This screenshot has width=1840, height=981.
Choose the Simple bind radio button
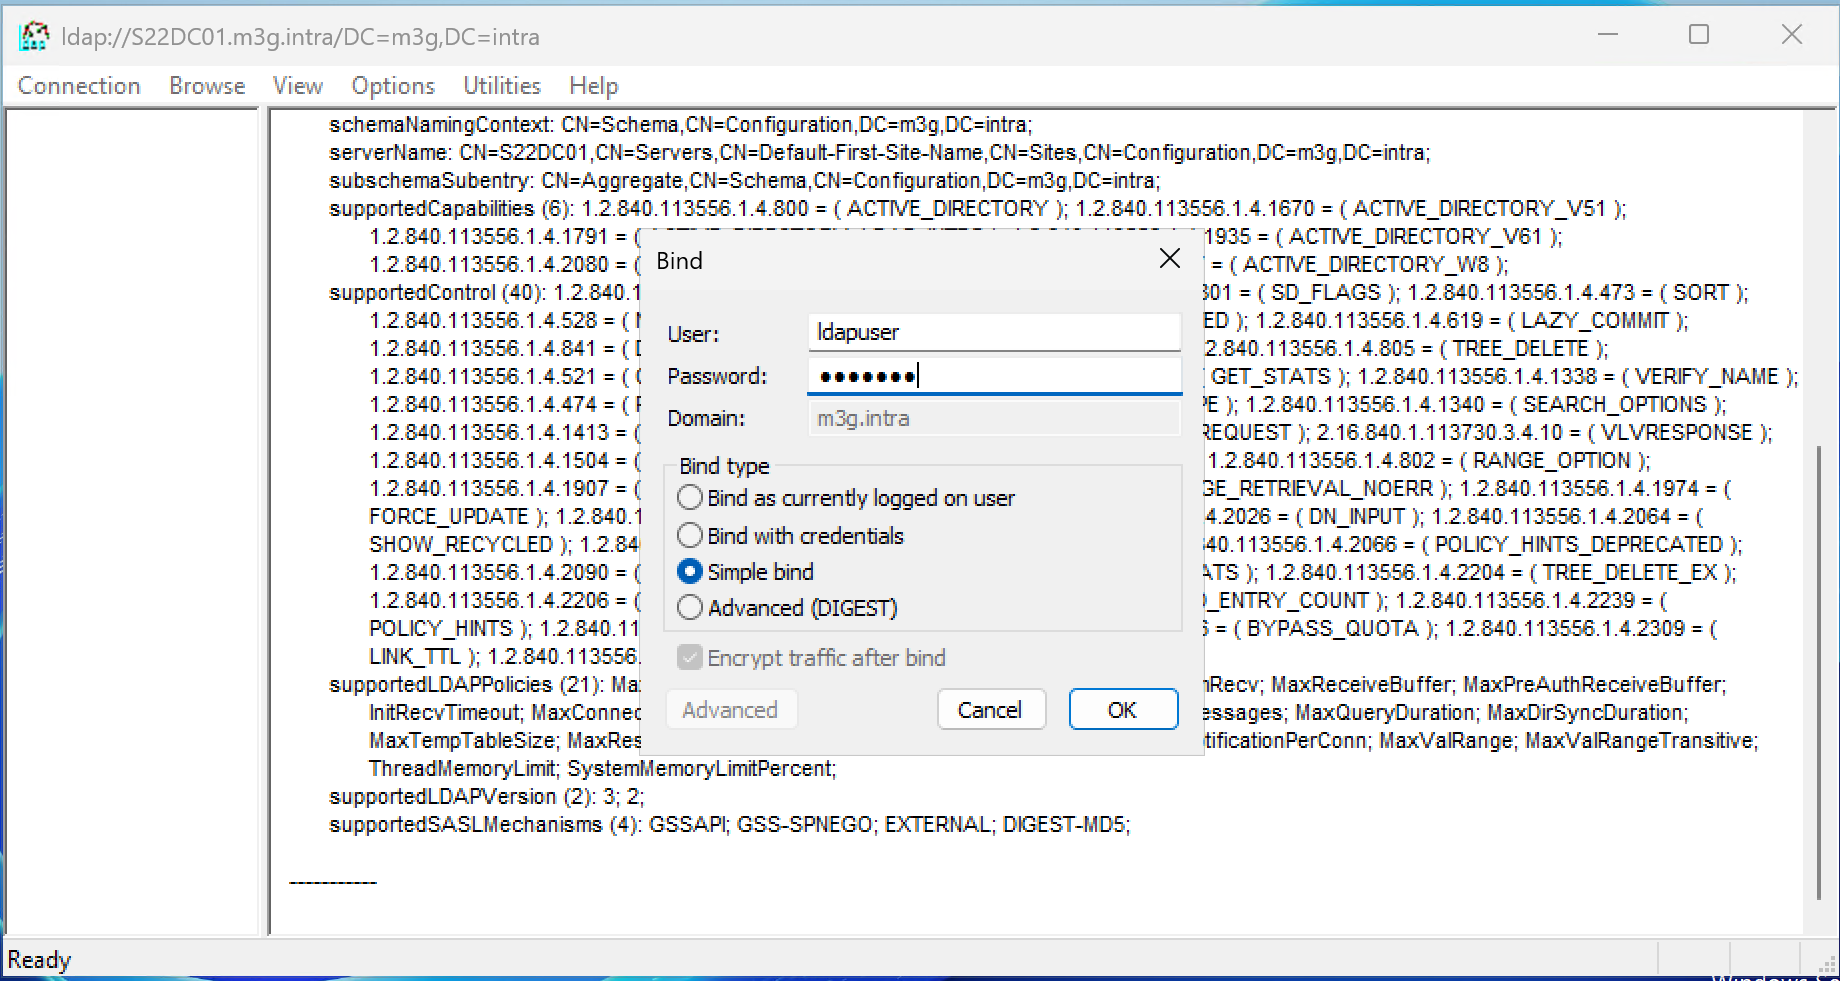[690, 572]
